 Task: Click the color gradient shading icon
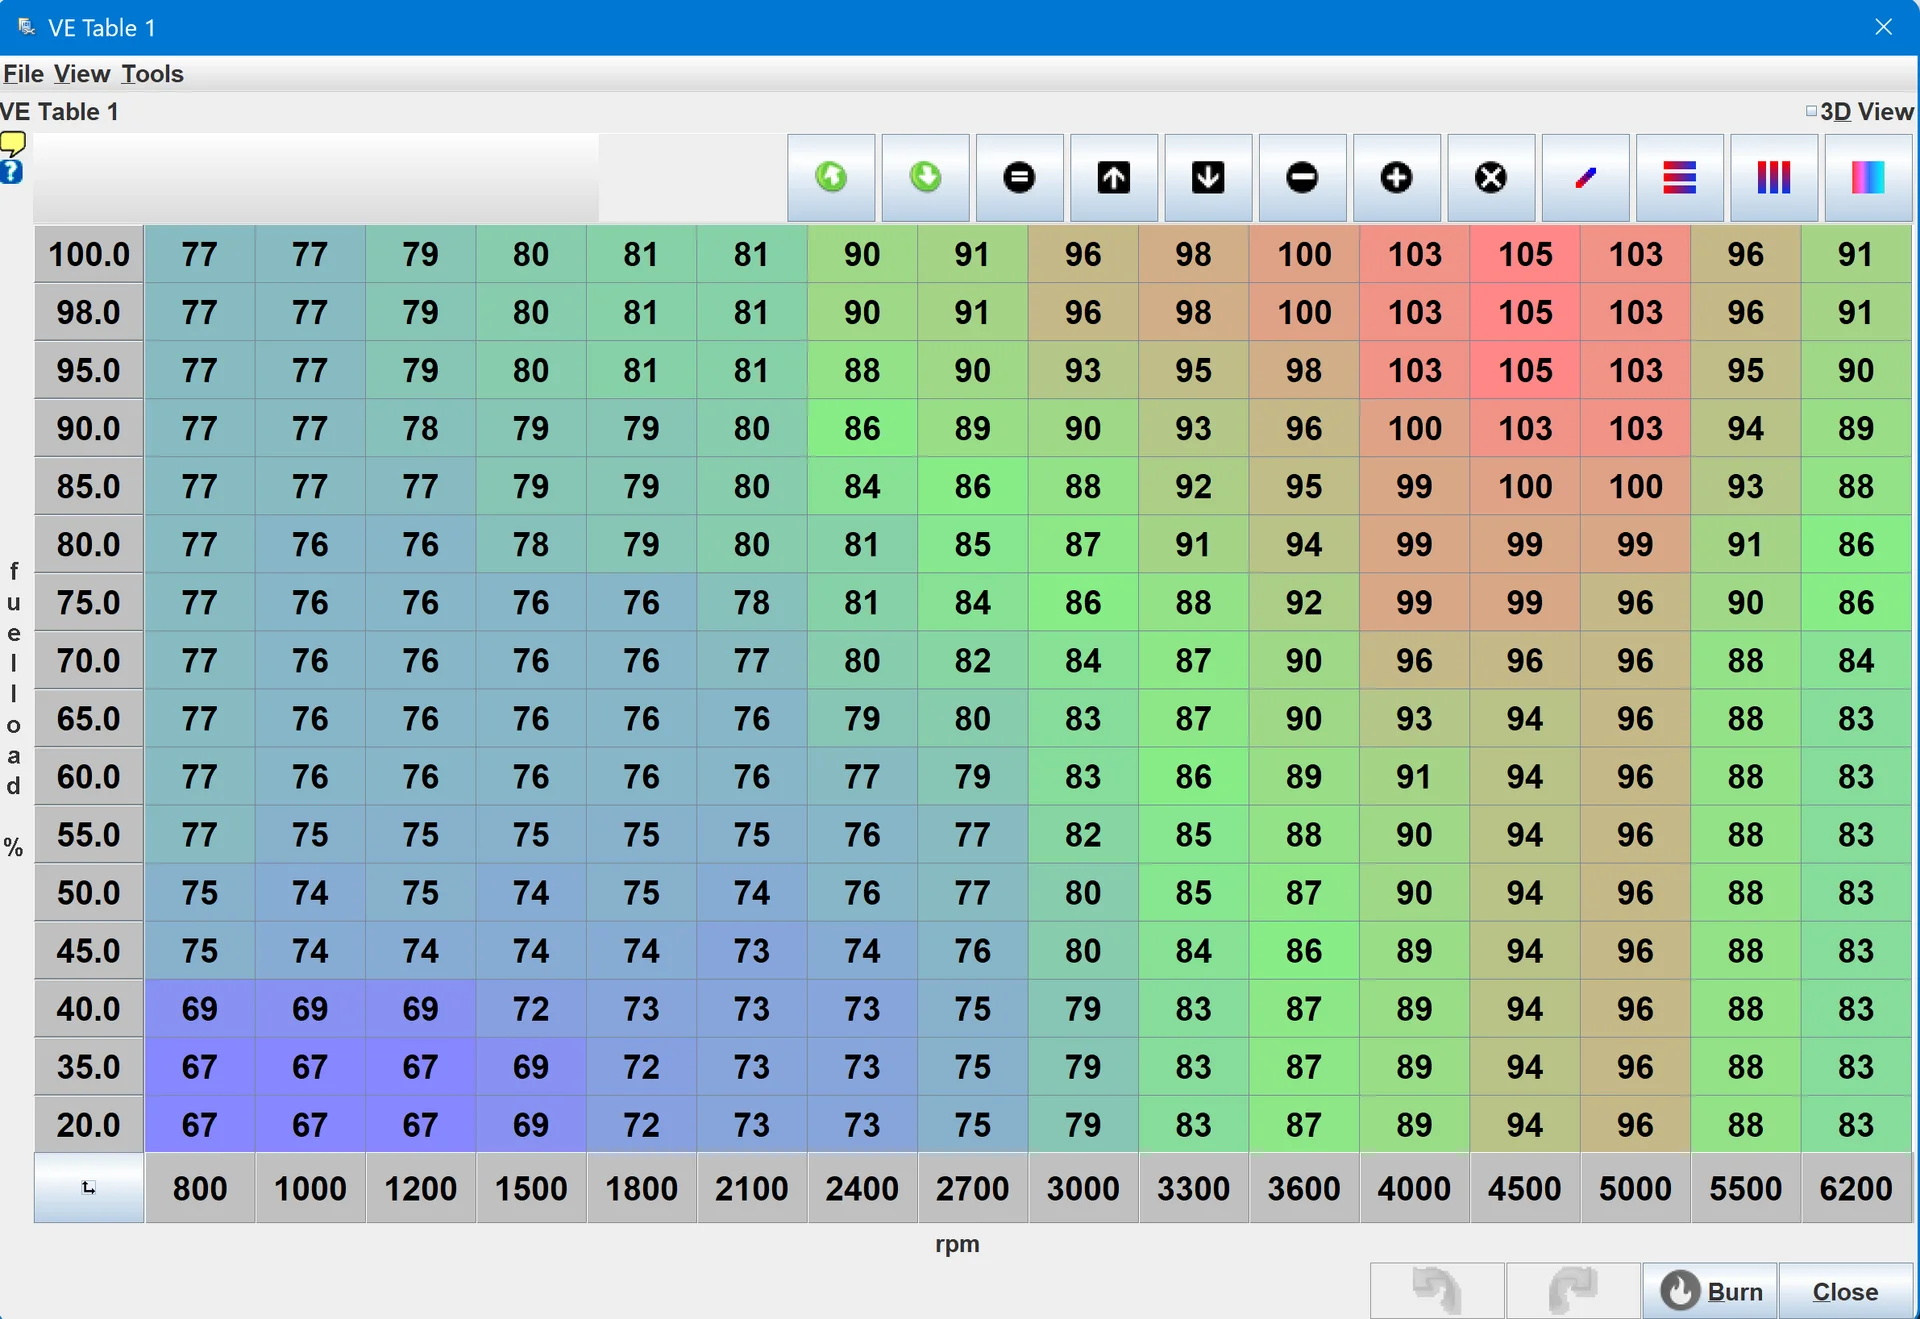click(x=1868, y=178)
